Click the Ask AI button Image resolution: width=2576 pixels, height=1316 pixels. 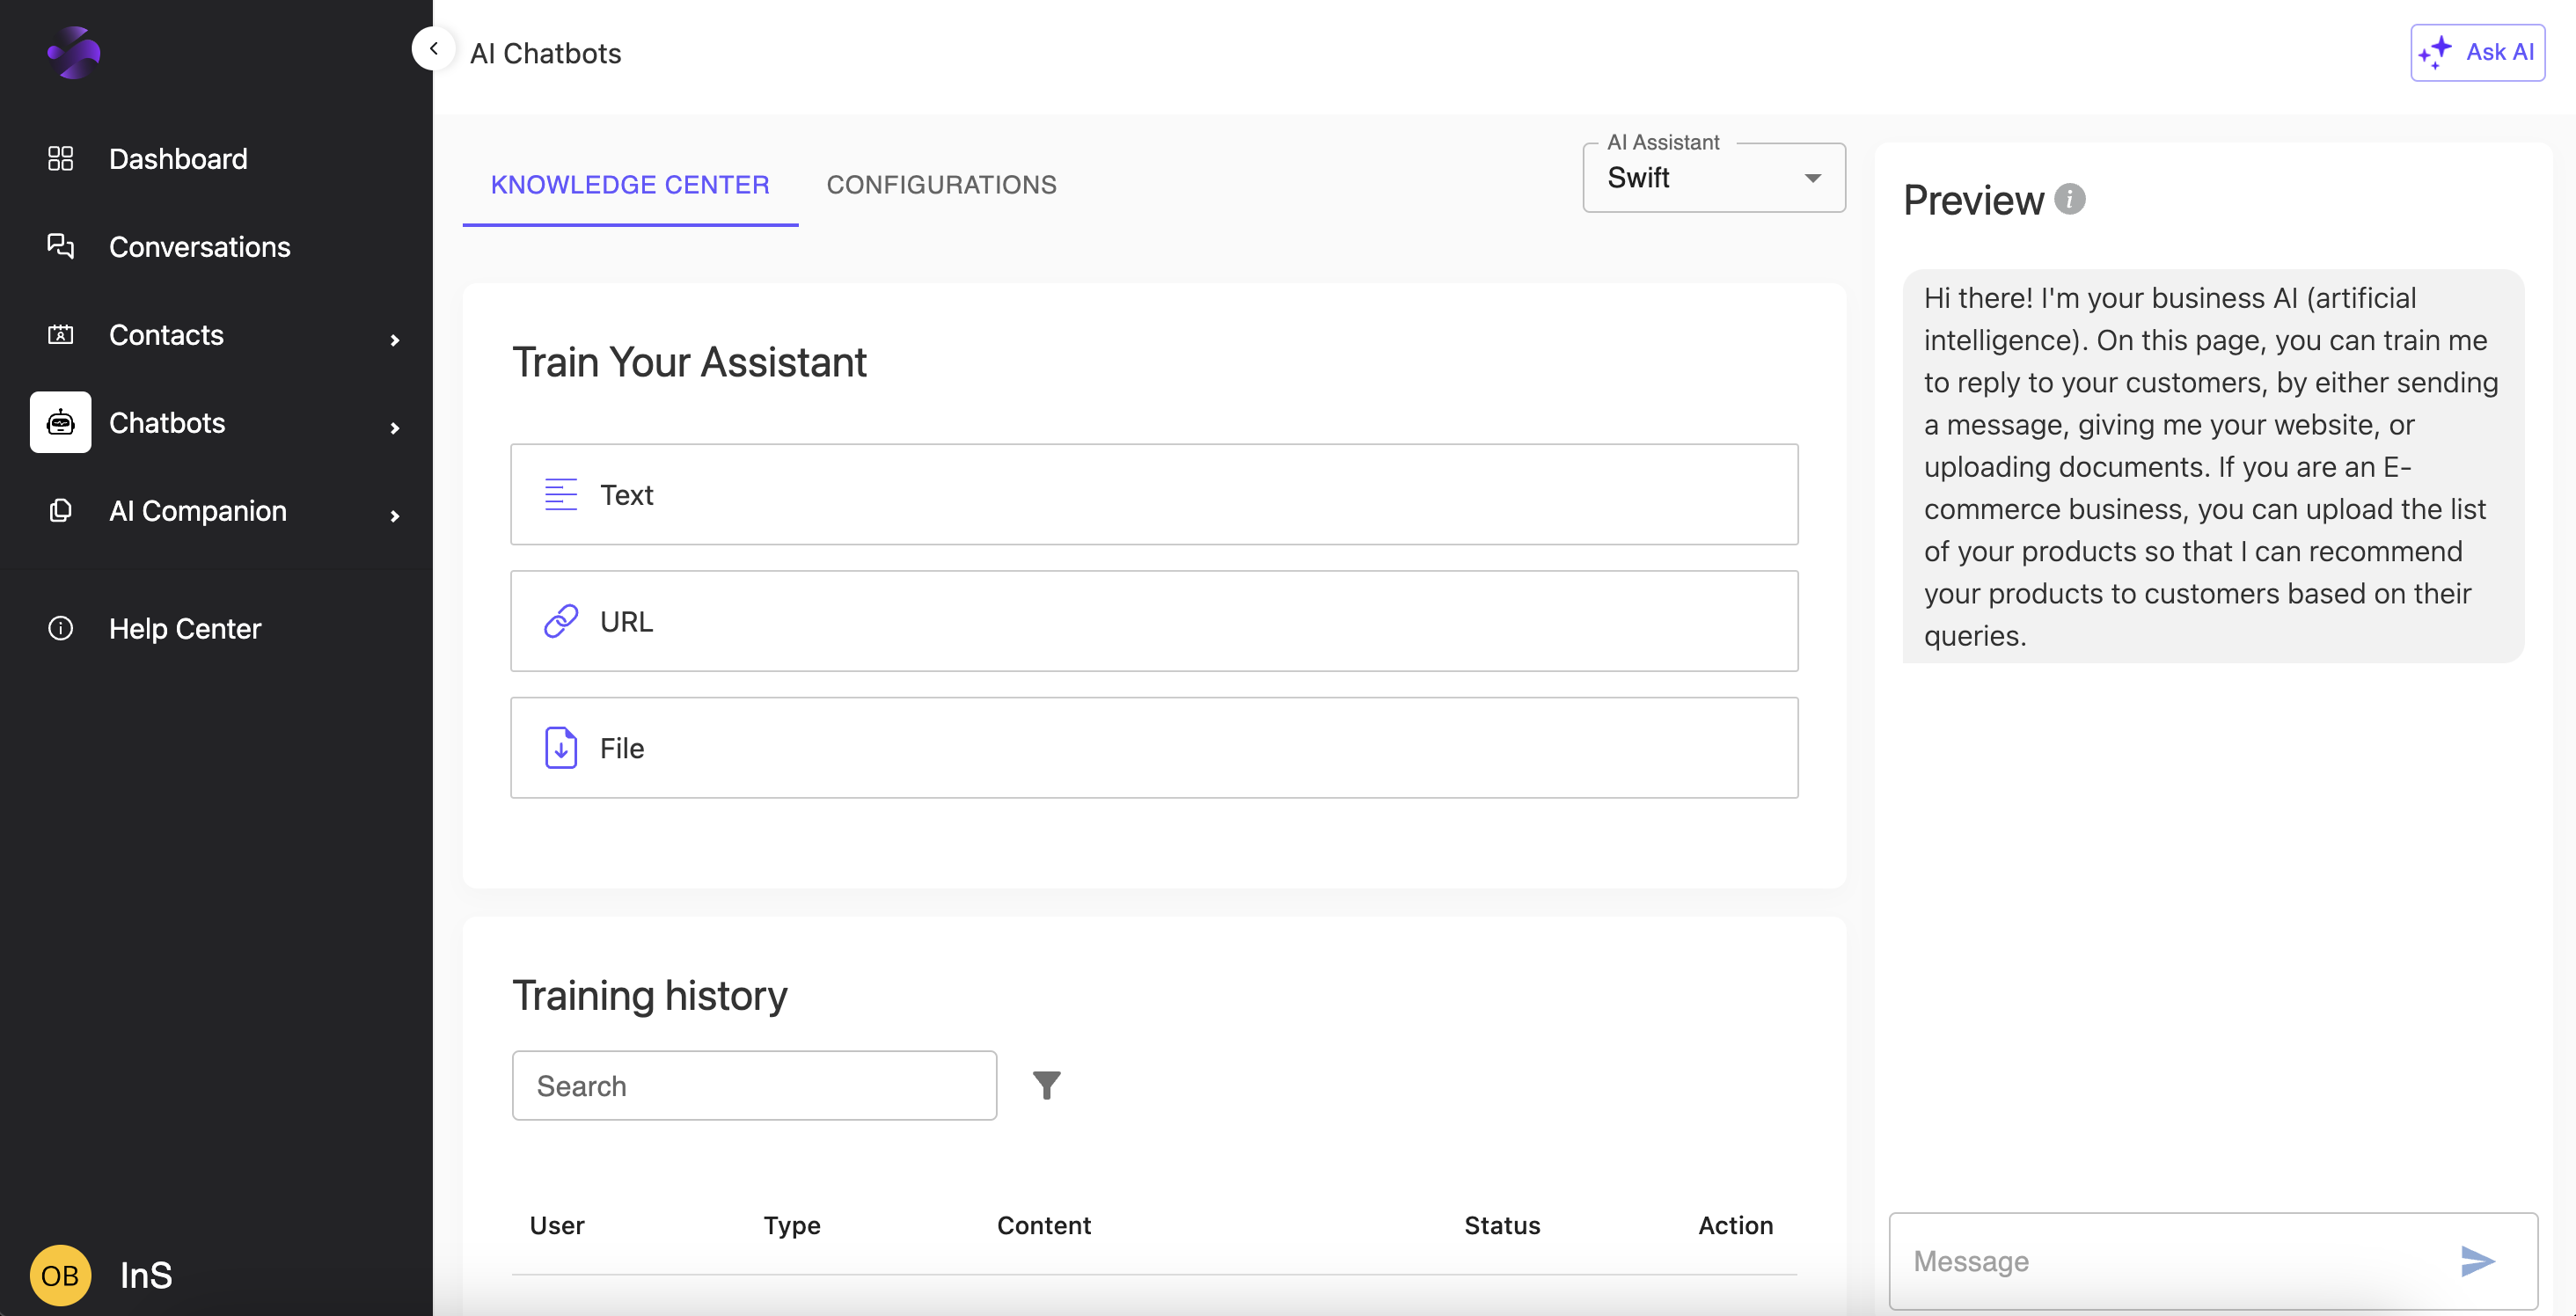[2477, 52]
